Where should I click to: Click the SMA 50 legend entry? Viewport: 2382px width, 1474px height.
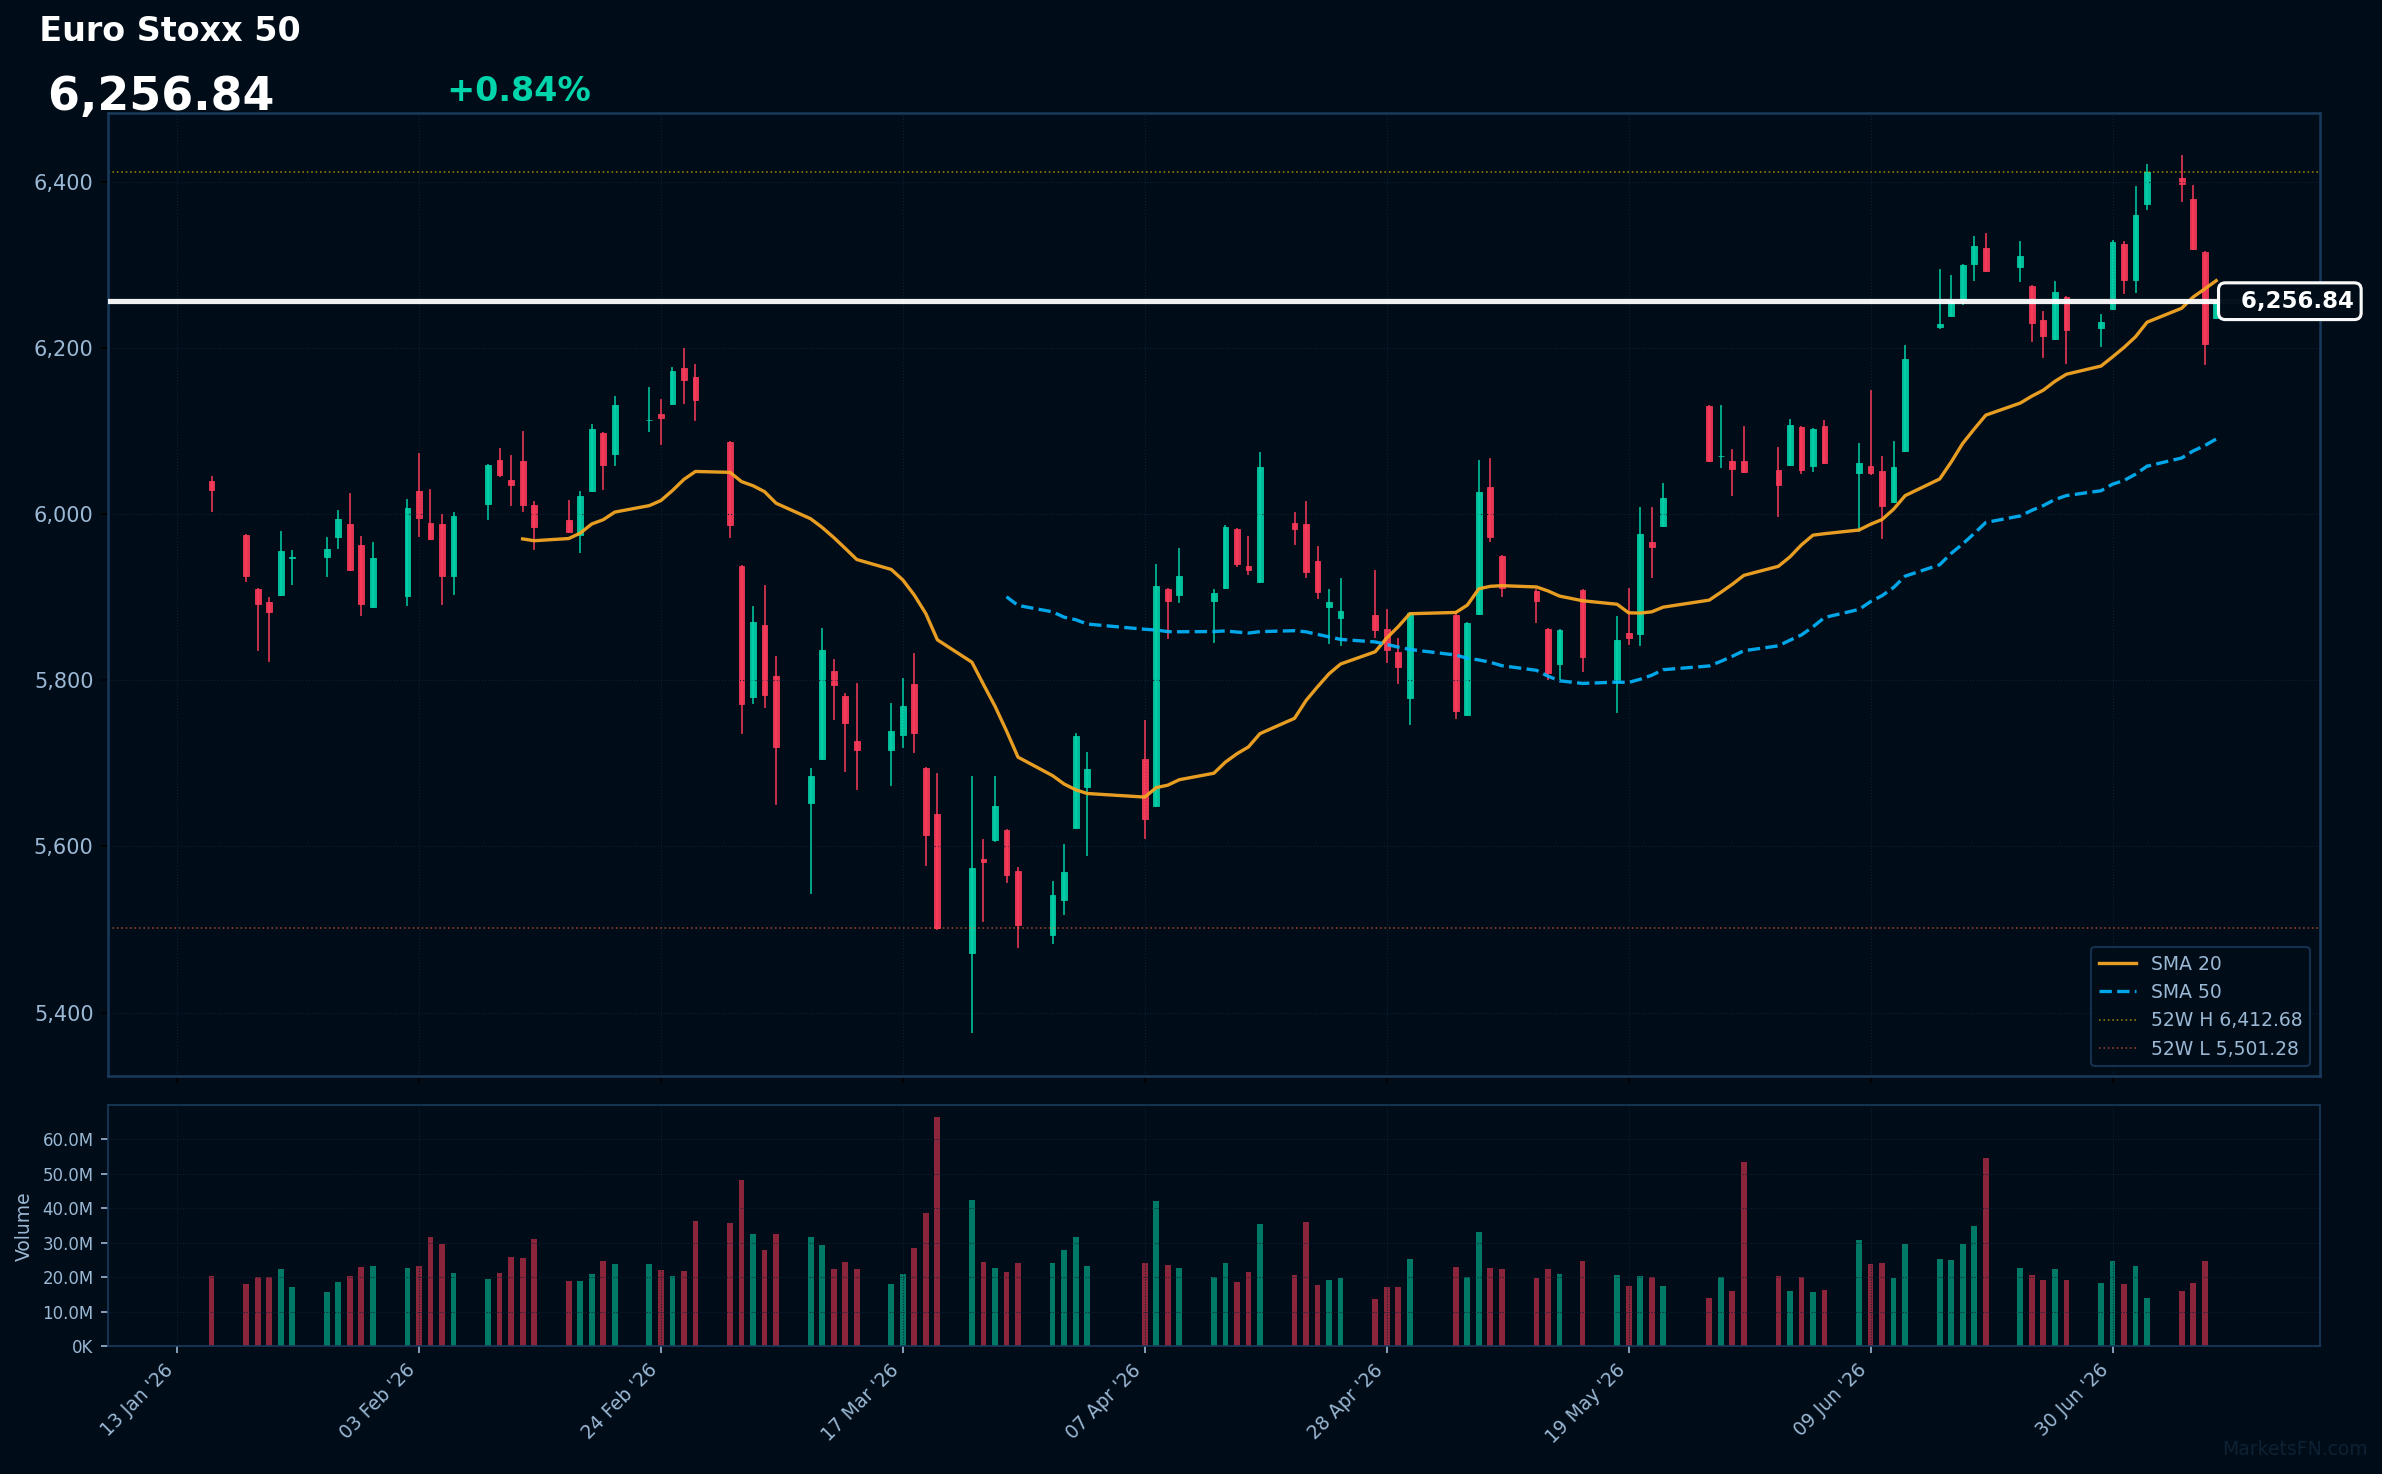tap(2160, 992)
